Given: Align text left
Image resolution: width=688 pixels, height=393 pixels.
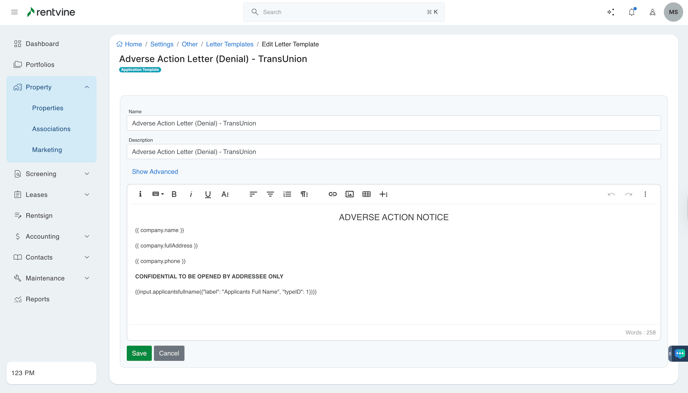Looking at the screenshot, I should [253, 194].
